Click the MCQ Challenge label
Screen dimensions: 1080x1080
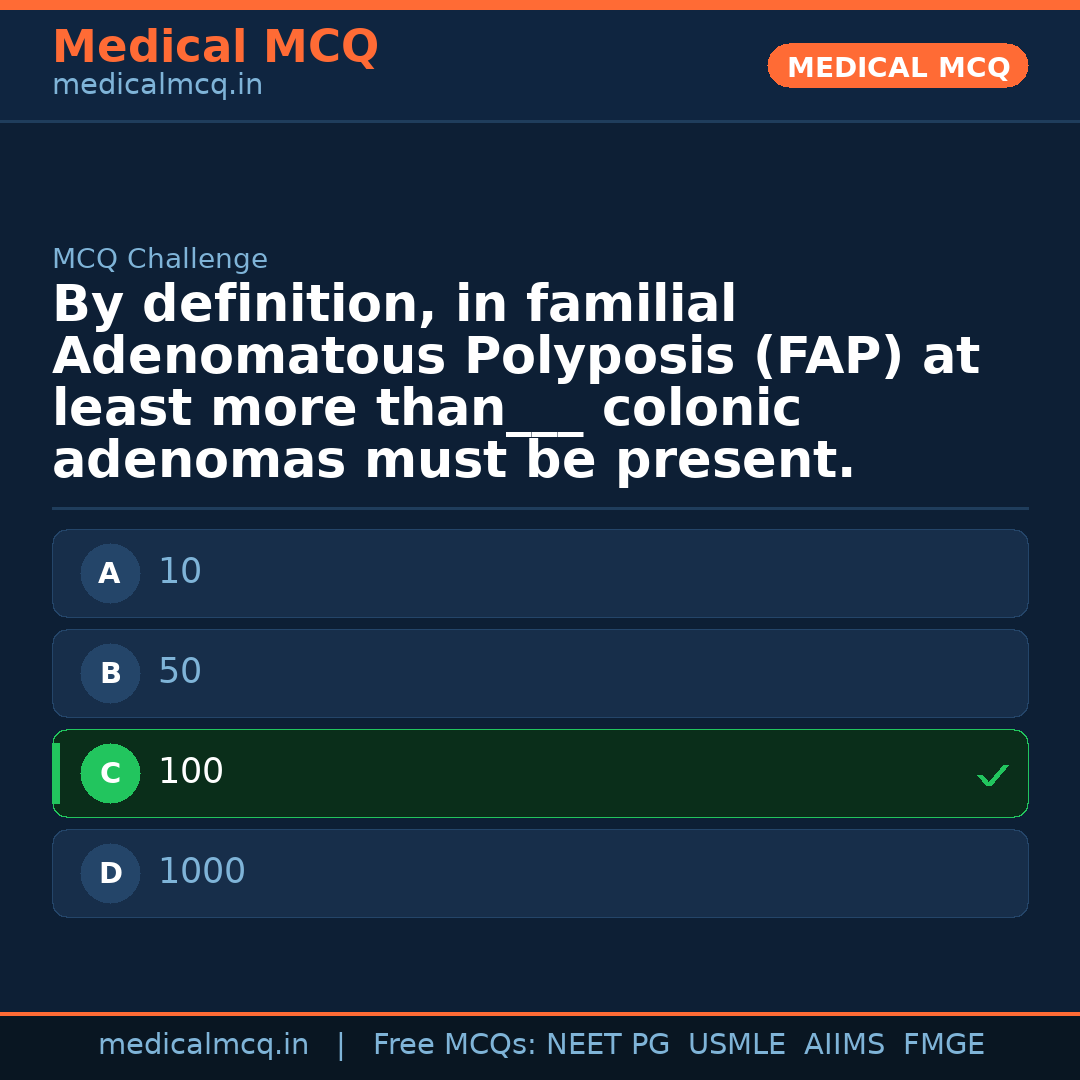(160, 260)
